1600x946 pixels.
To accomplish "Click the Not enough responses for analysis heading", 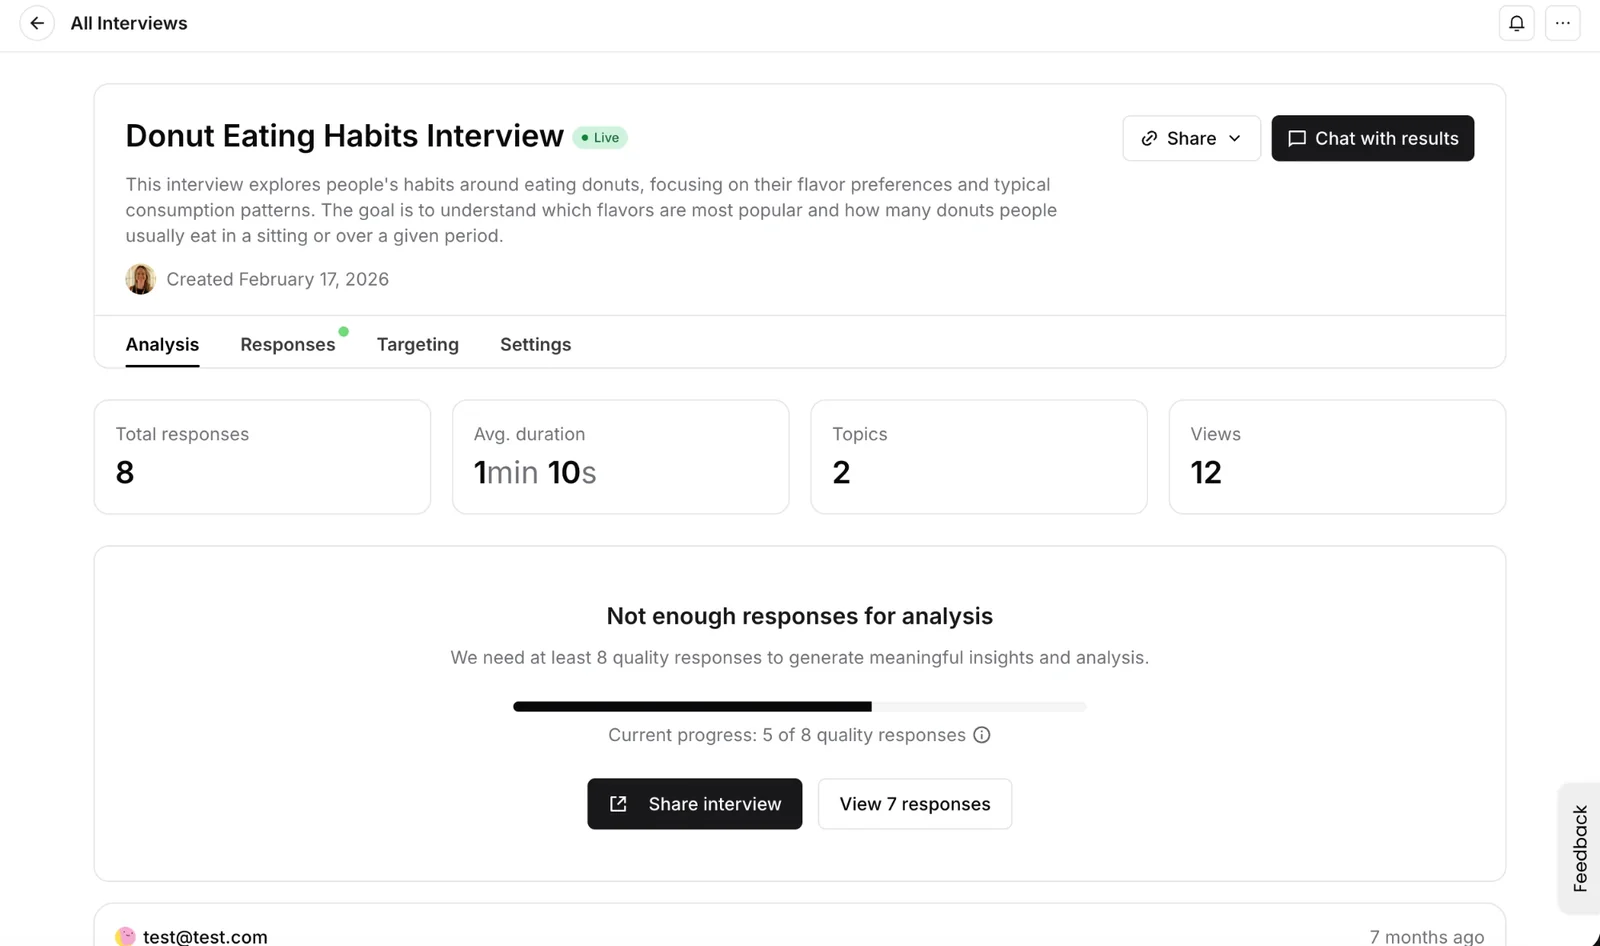I will [x=800, y=616].
